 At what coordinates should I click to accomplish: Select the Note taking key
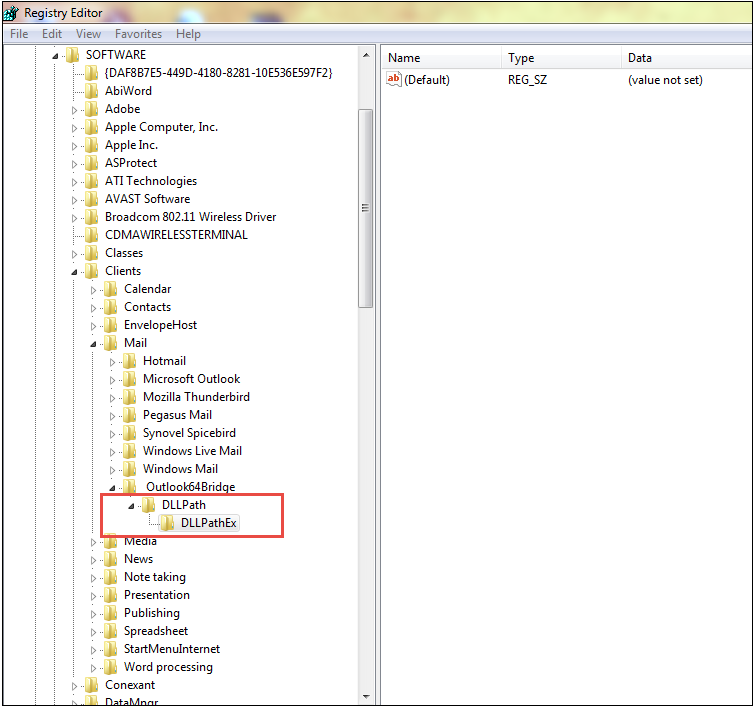pos(155,577)
